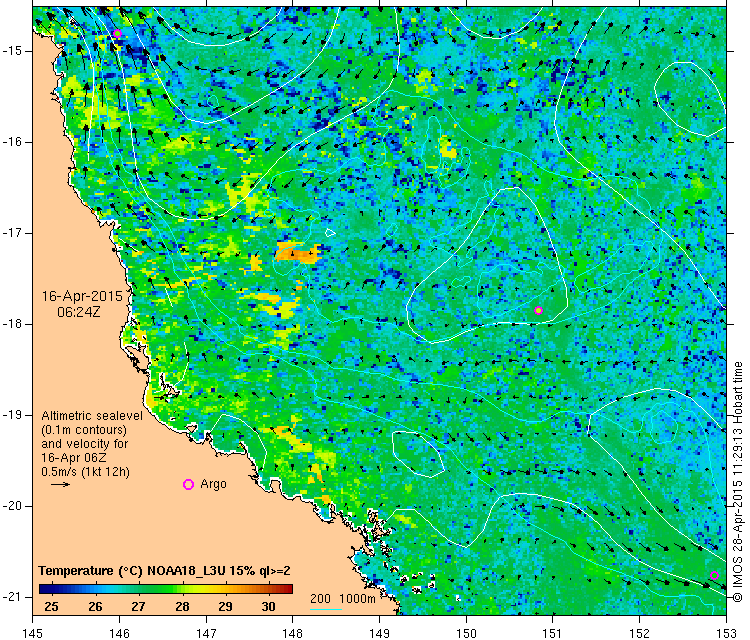This screenshot has height=640, width=750.
Task: Click the latitude label '-20'
Action: pyautogui.click(x=13, y=506)
